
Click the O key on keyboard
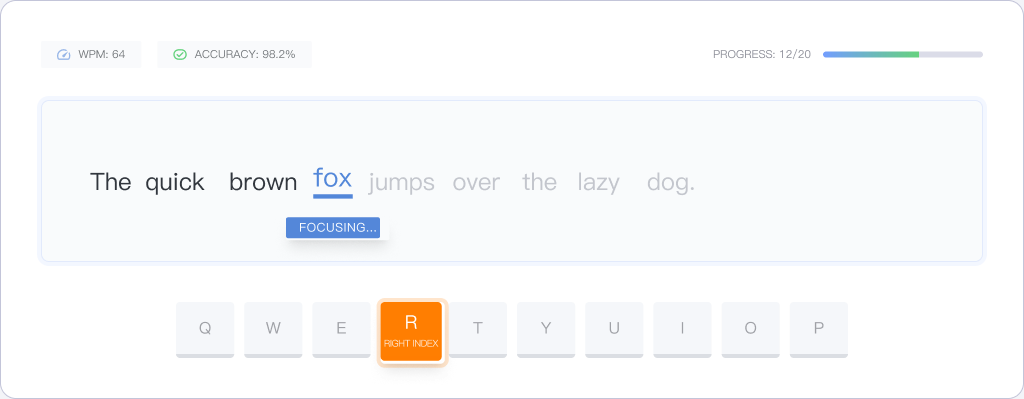tap(750, 329)
